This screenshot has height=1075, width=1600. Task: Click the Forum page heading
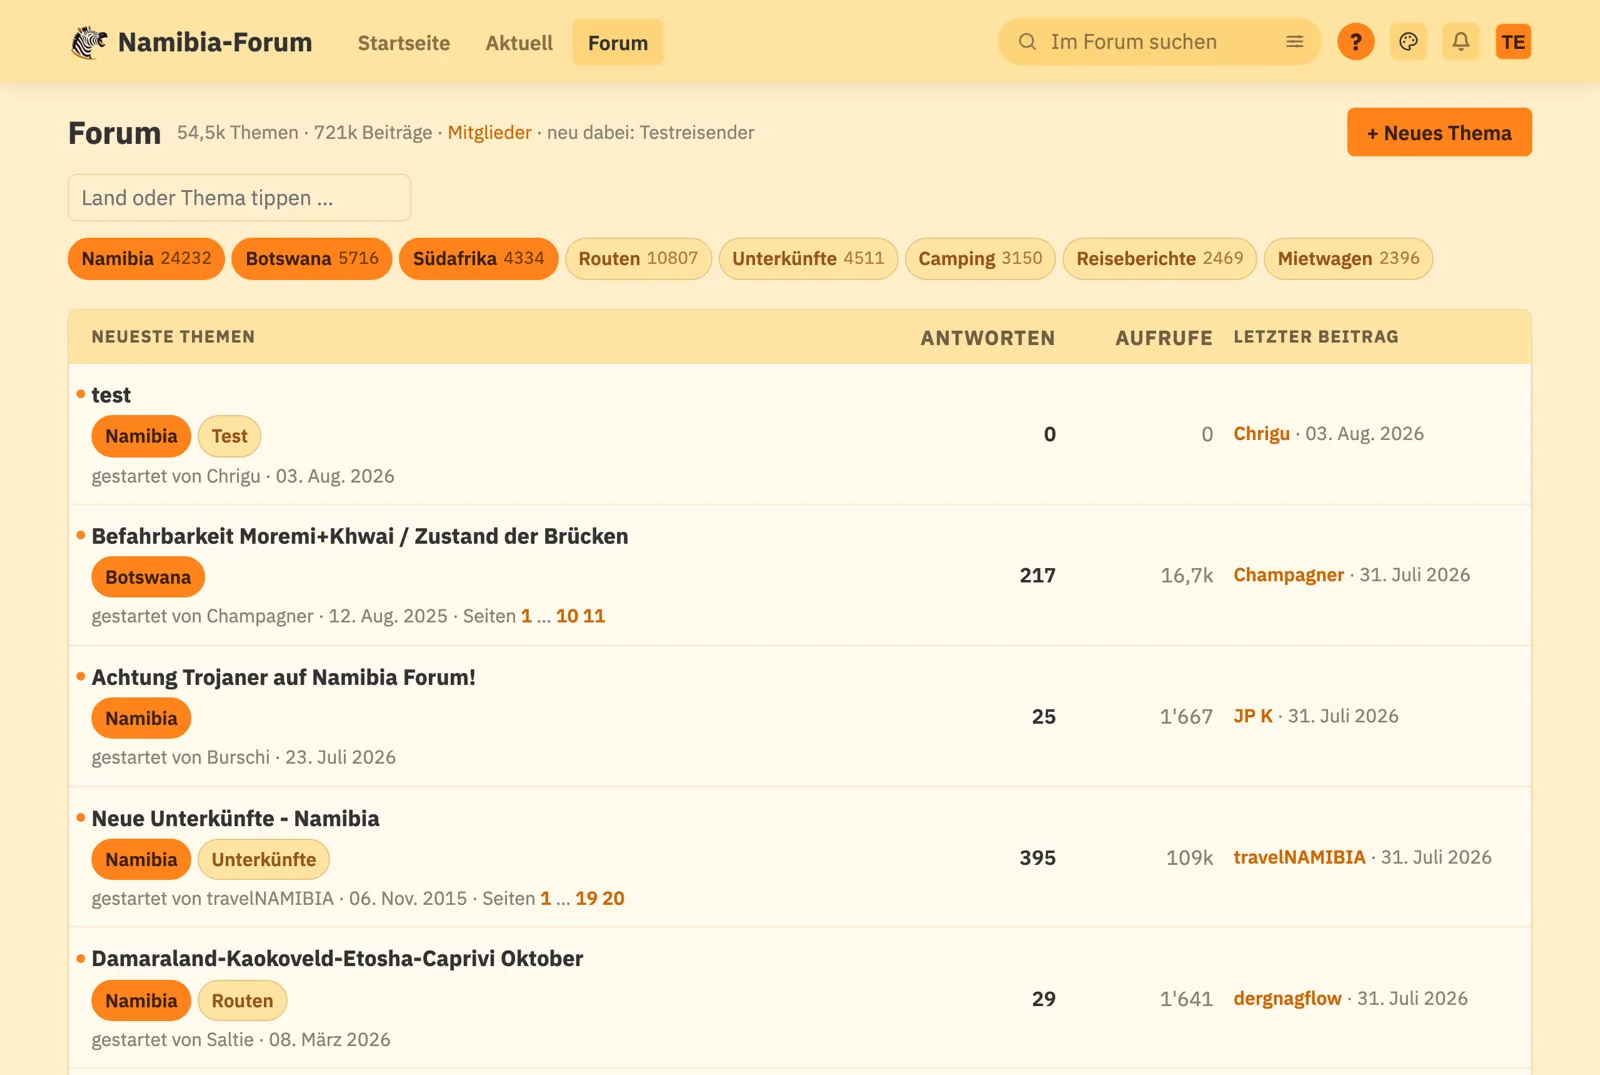[114, 133]
